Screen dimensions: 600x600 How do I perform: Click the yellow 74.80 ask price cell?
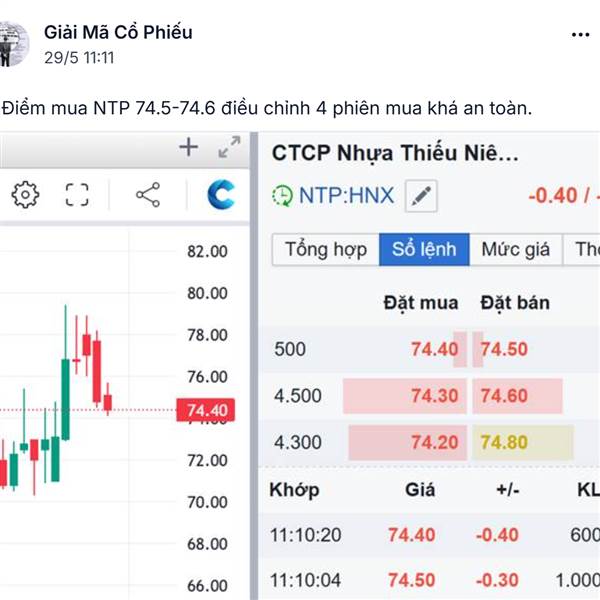pos(523,442)
